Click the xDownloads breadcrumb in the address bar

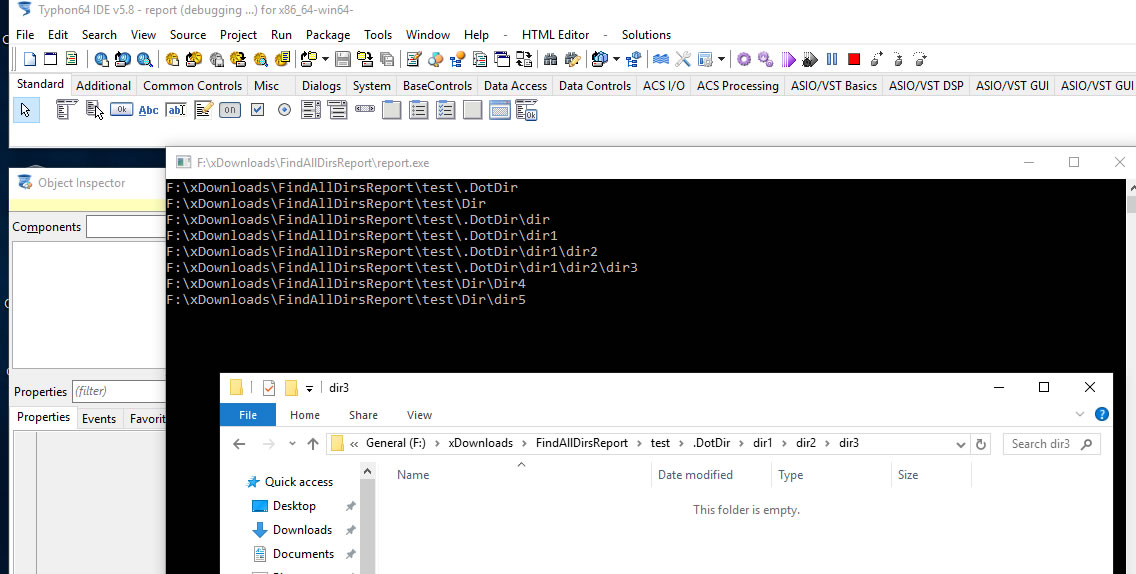(480, 443)
